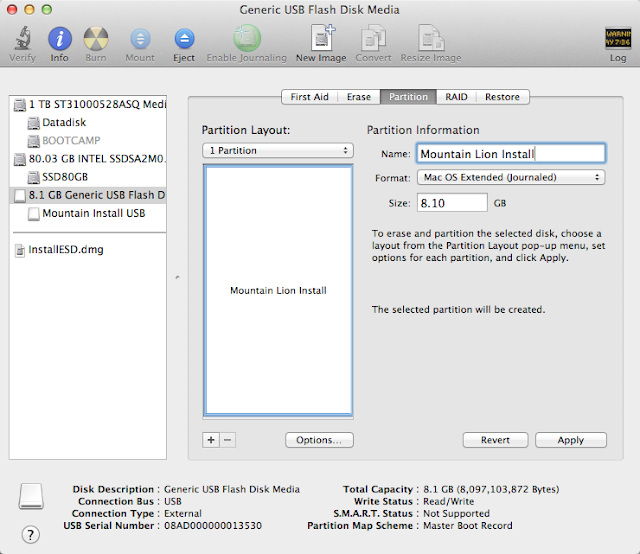This screenshot has height=554, width=640.
Task: Create a New Image from toolbar
Action: [322, 38]
